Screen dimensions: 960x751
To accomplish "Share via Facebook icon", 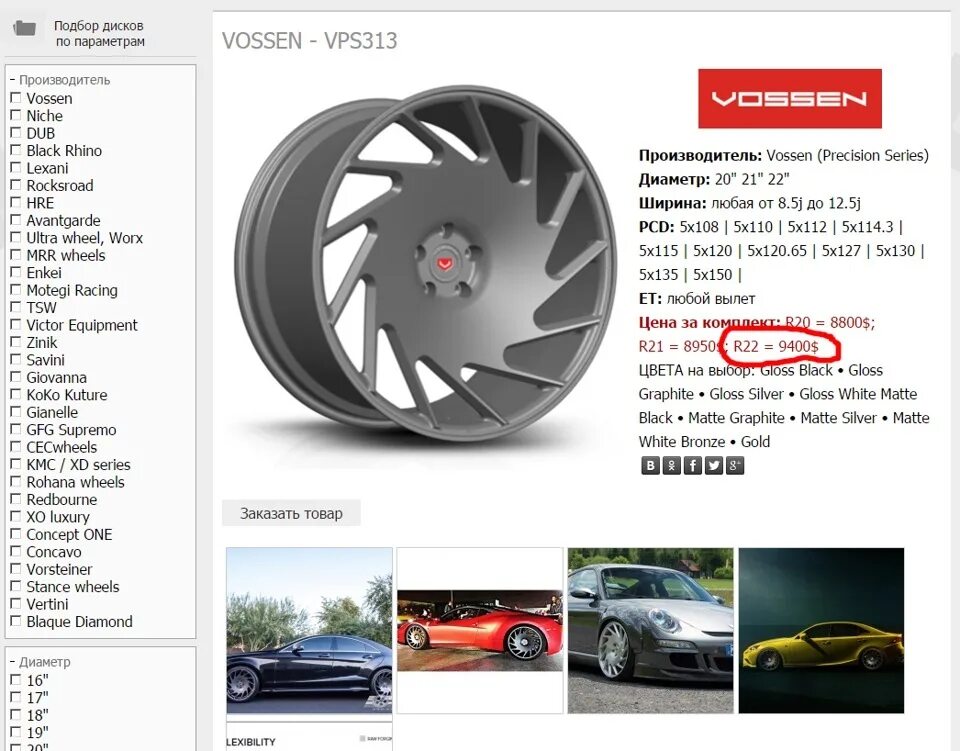I will [692, 466].
